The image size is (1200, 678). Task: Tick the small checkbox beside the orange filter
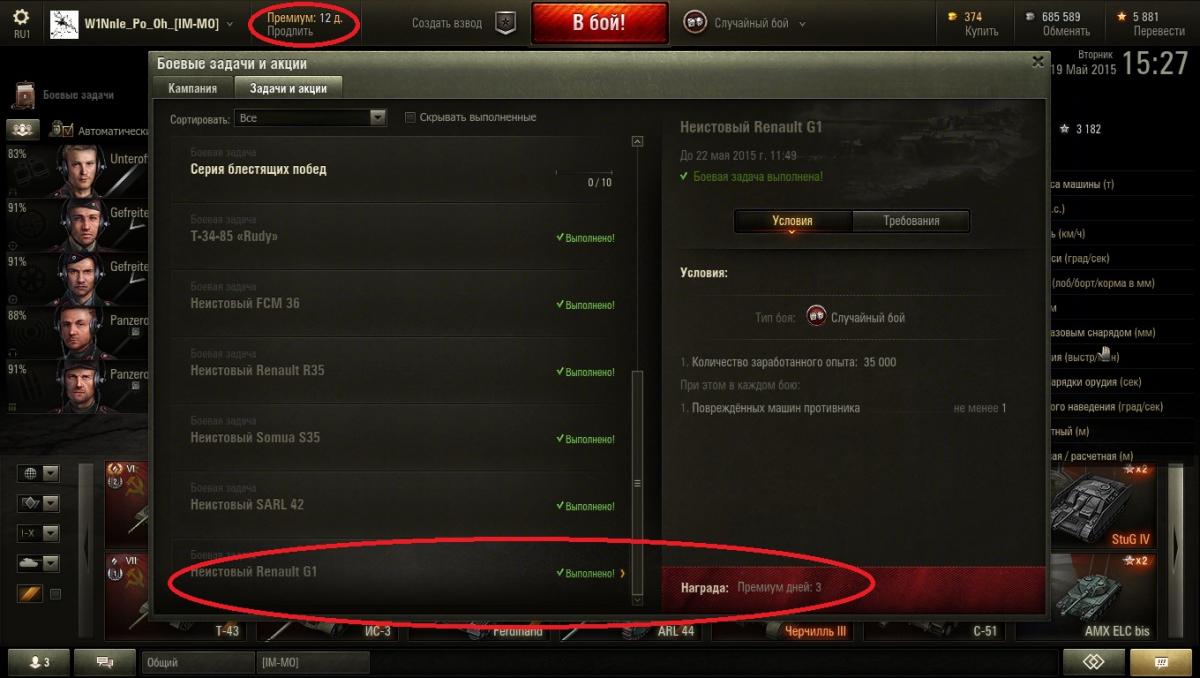[56, 594]
